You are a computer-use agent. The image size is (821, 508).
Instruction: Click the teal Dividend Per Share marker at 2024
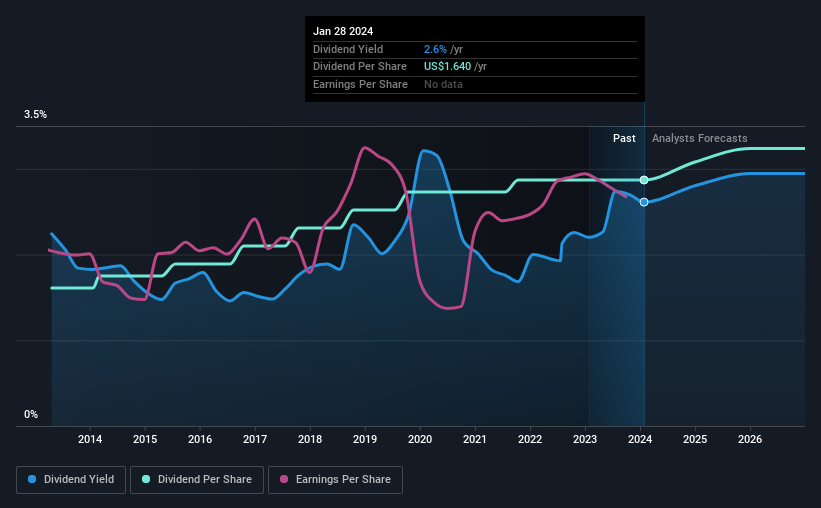coord(644,180)
